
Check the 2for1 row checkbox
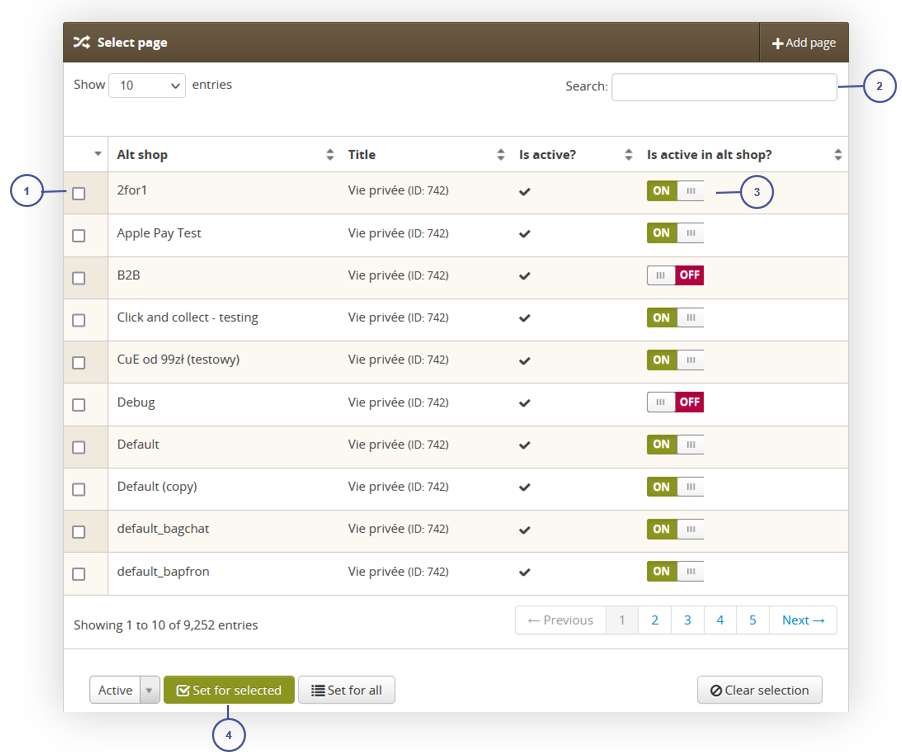(79, 193)
